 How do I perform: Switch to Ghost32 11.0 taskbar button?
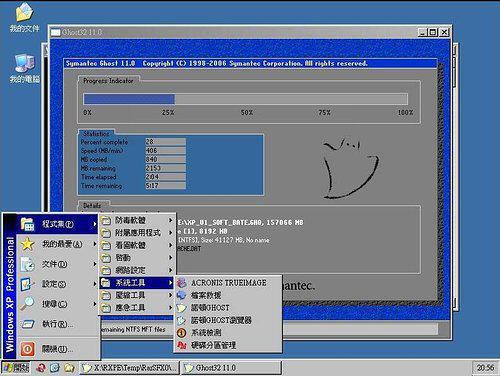click(x=231, y=368)
